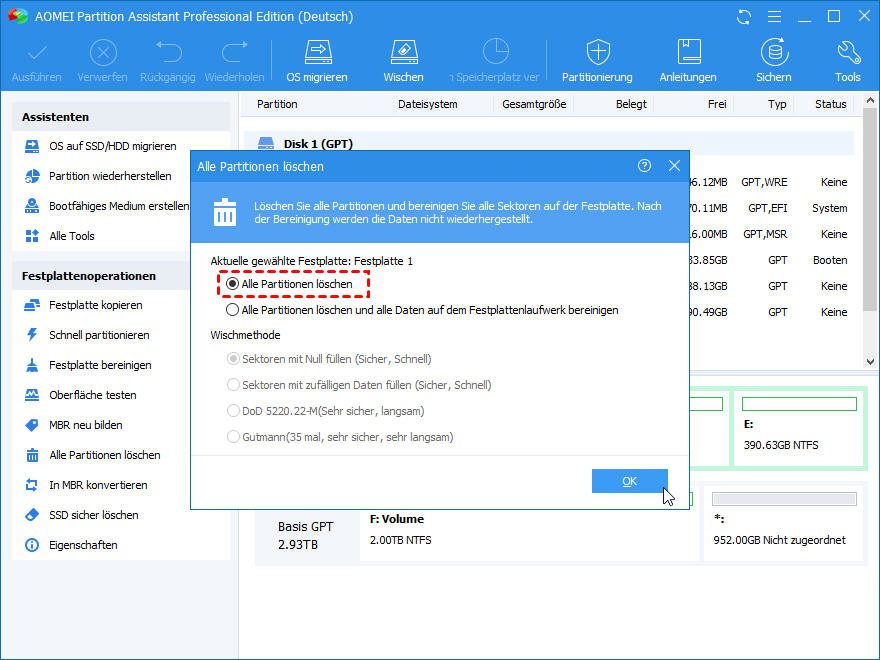This screenshot has height=660, width=880.
Task: Select Sektoren mit zufälligen Daten füllen
Action: click(233, 385)
